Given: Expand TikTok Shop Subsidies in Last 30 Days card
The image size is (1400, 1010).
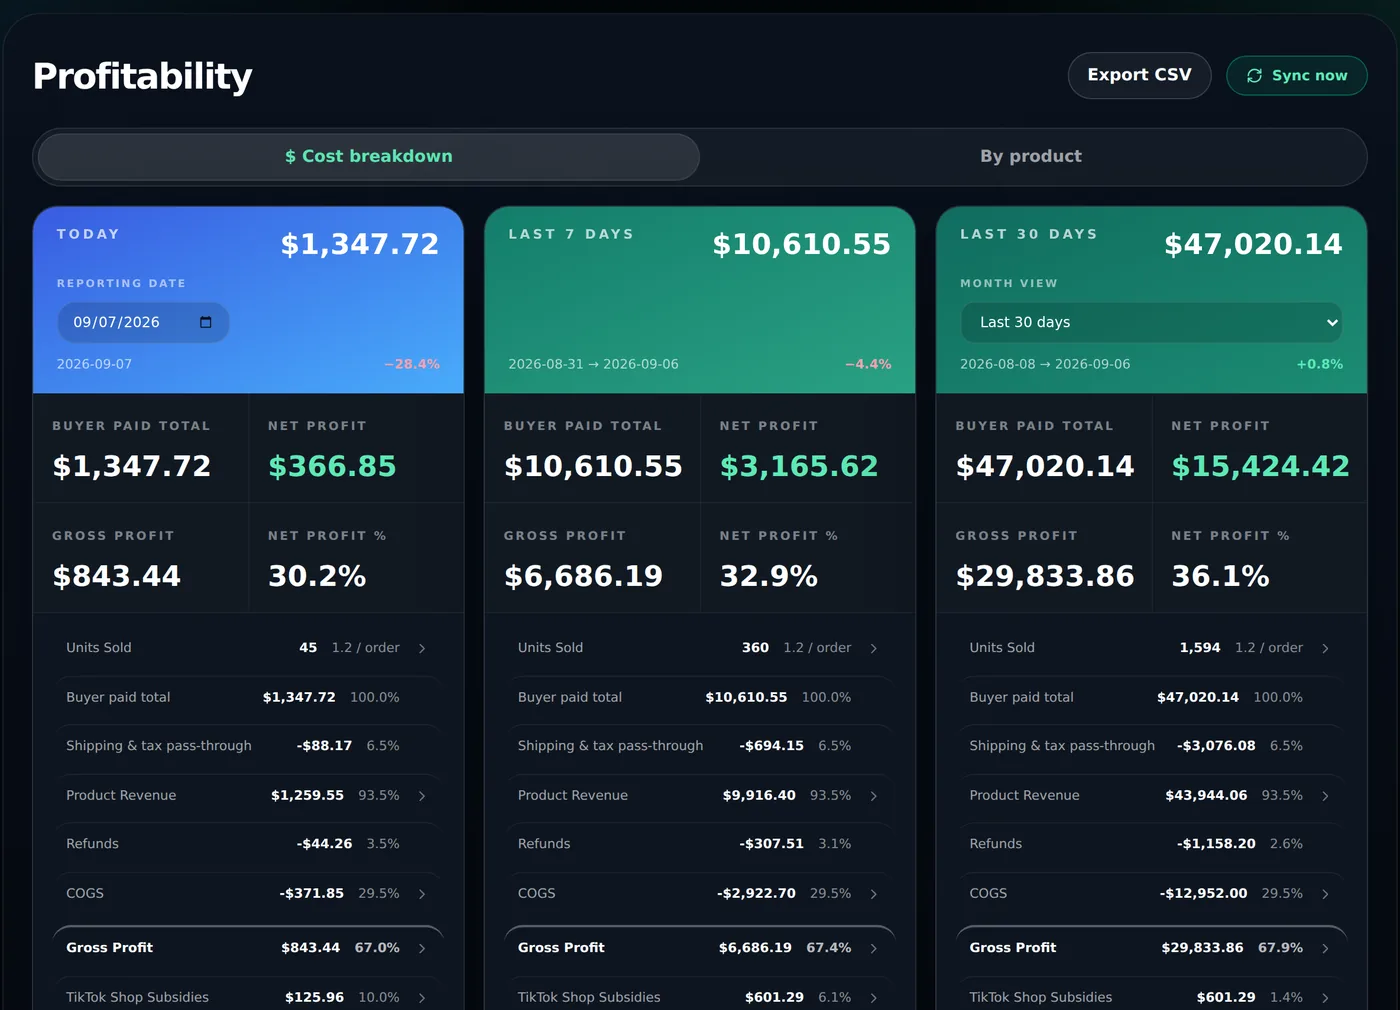Looking at the screenshot, I should [1151, 998].
